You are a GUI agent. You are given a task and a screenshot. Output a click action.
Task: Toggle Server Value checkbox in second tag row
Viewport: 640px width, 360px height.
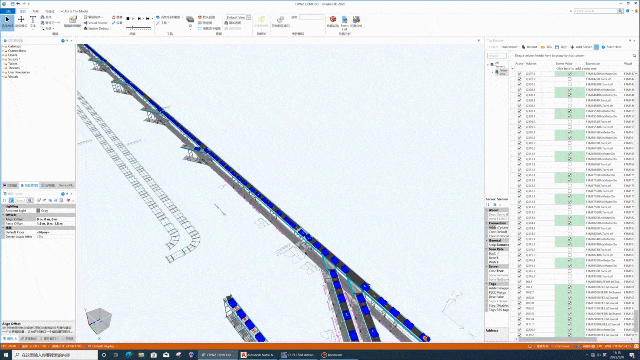tap(569, 79)
